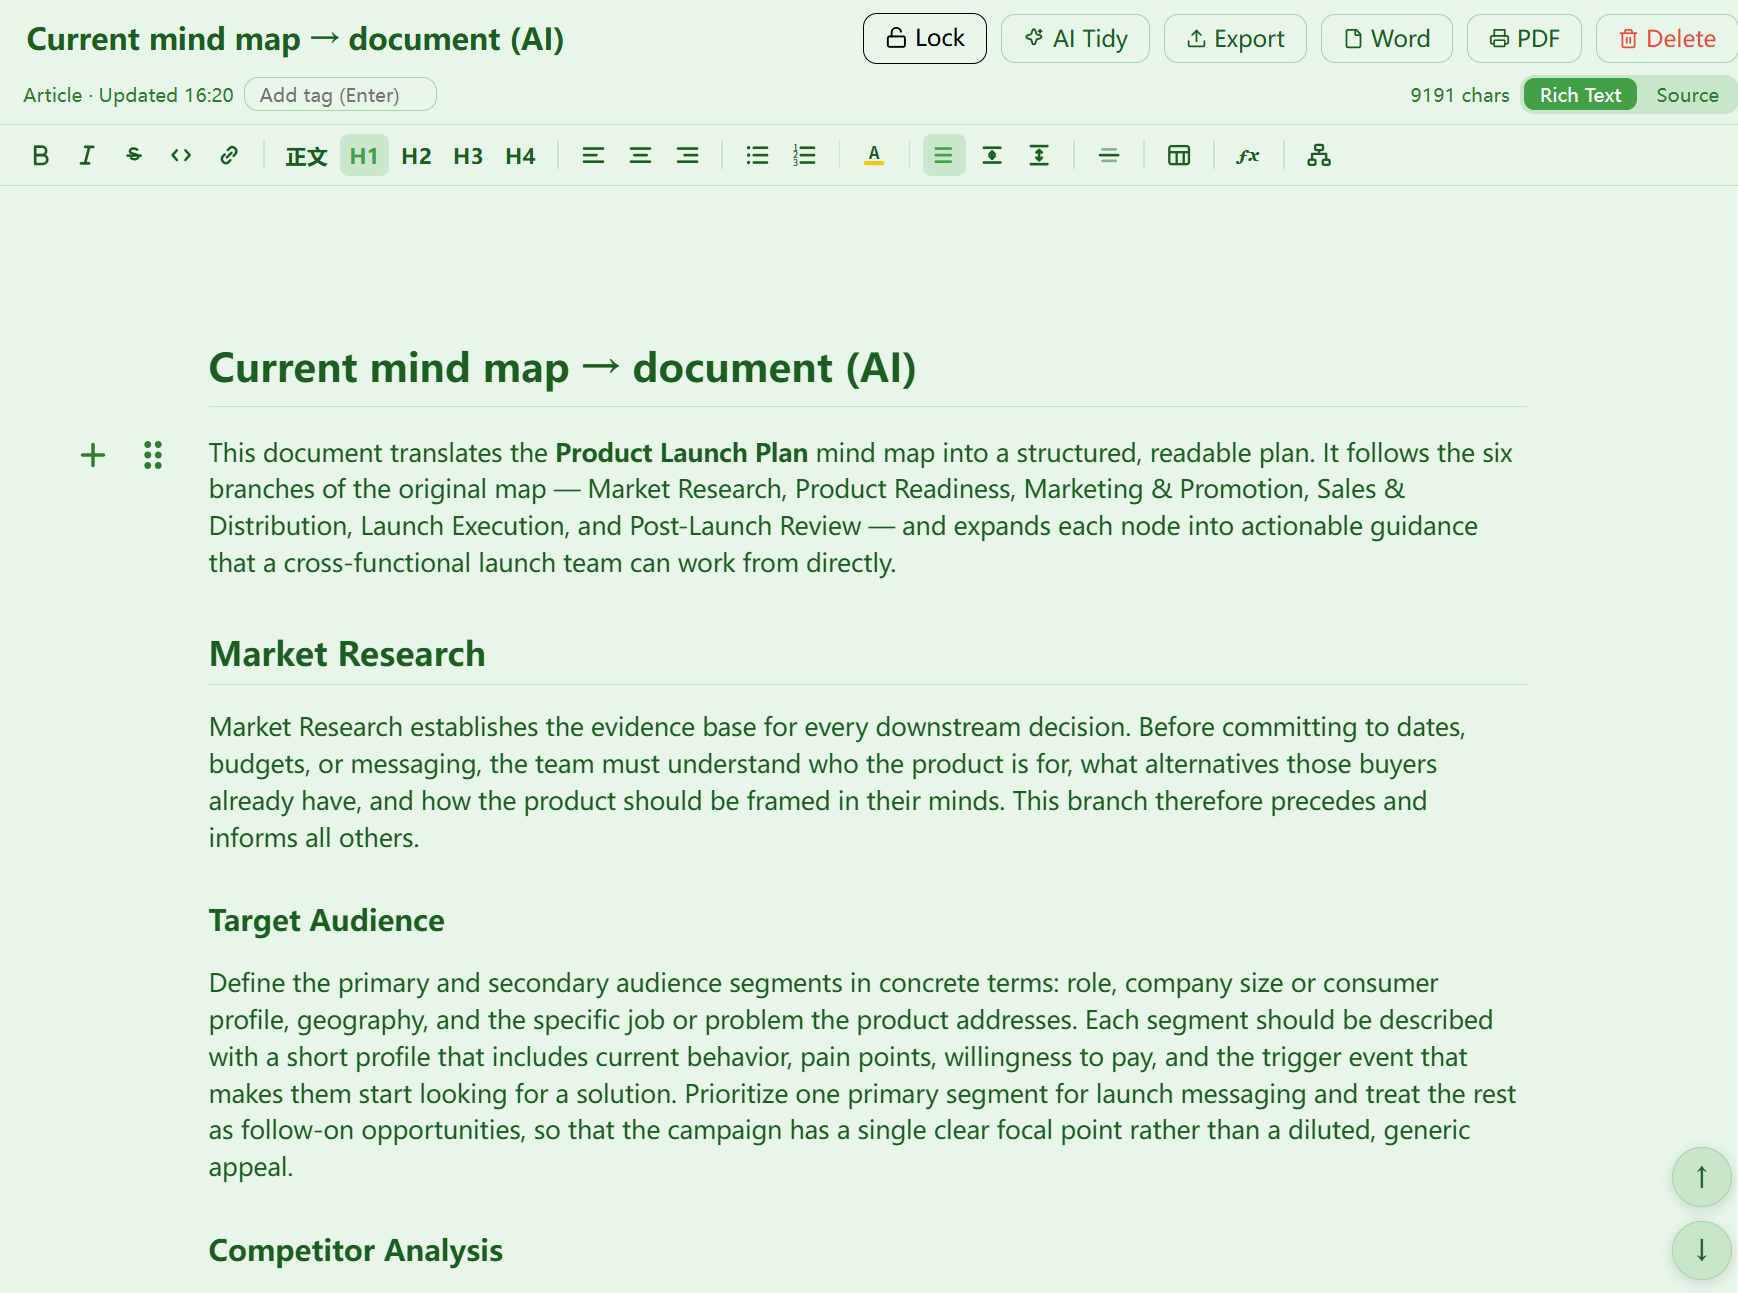The width and height of the screenshot is (1738, 1293).
Task: Insert a math formula
Action: coord(1248,155)
